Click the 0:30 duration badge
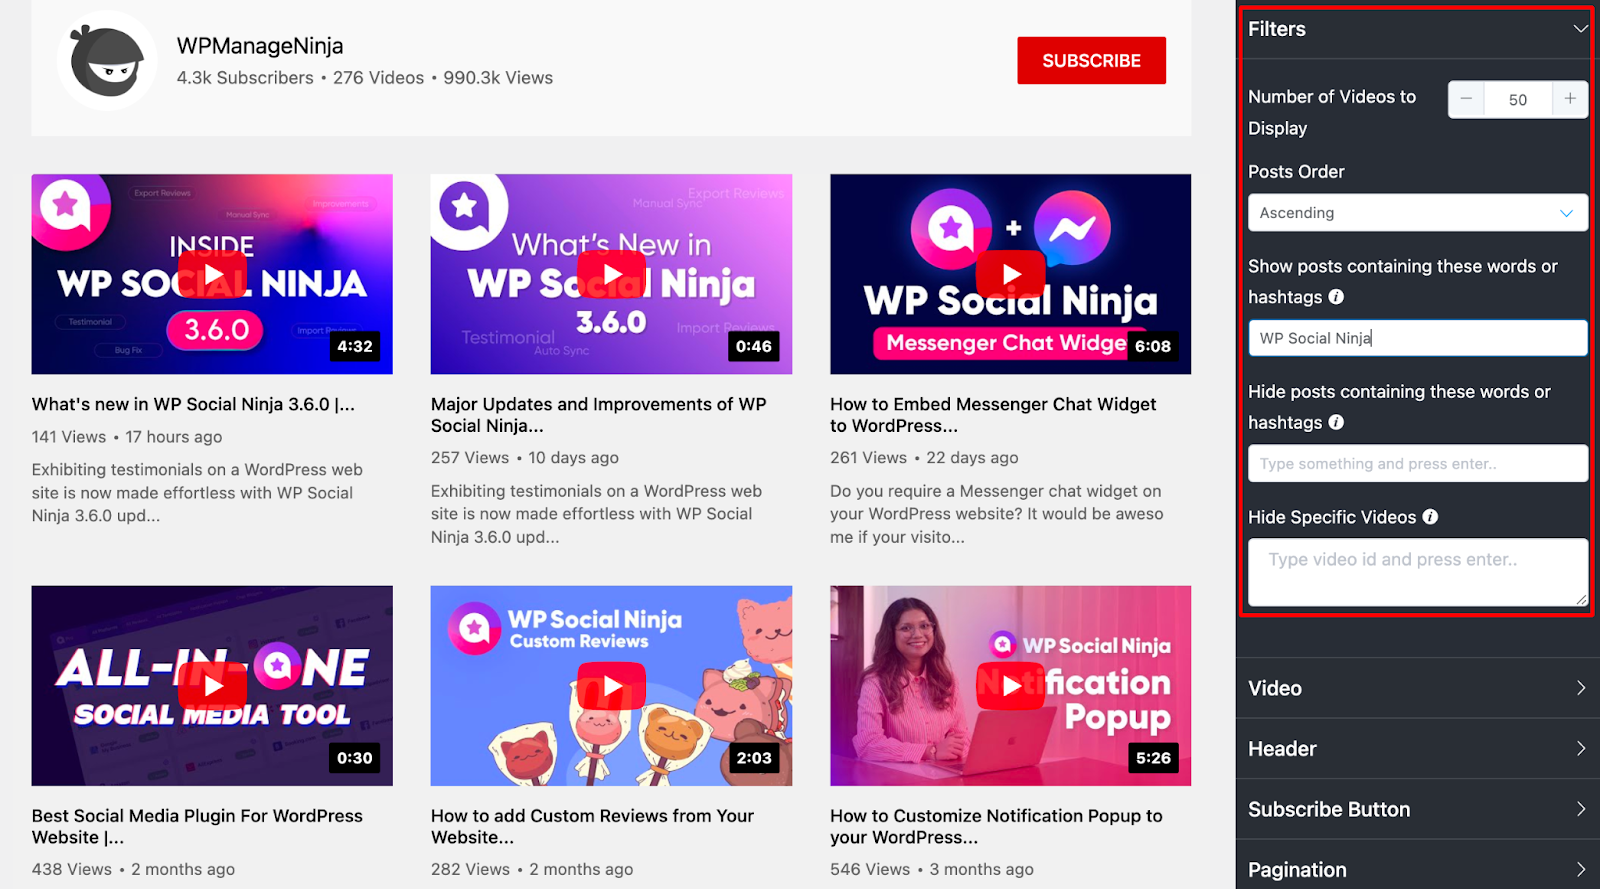The height and width of the screenshot is (889, 1600). [x=355, y=758]
